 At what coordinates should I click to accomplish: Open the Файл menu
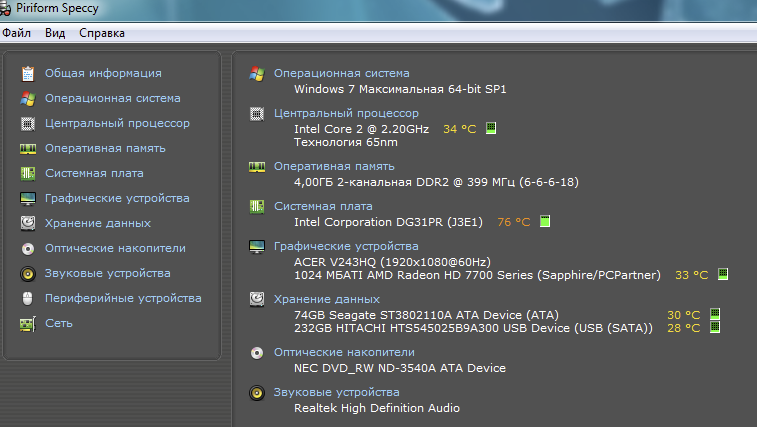point(16,33)
